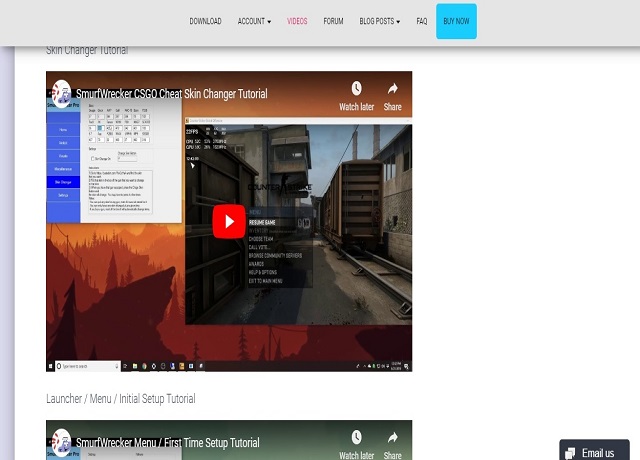Click Watch later on First Time Setup video
The height and width of the screenshot is (460, 640).
pyautogui.click(x=356, y=444)
